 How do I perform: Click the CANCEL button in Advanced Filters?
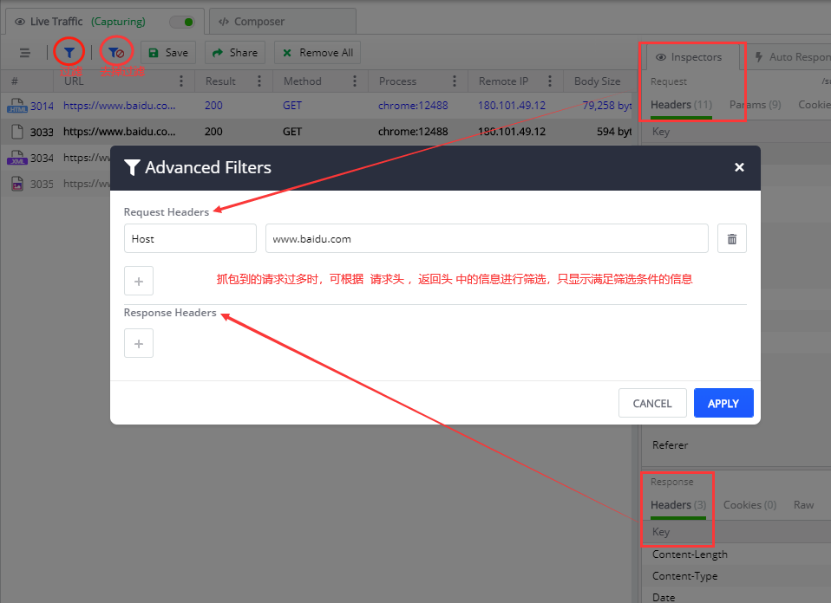pyautogui.click(x=652, y=403)
